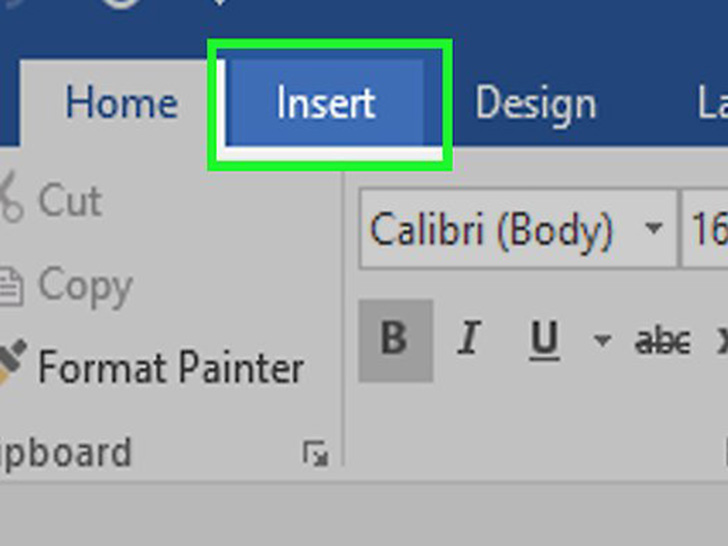Open the Insert ribbon tab

pos(326,104)
